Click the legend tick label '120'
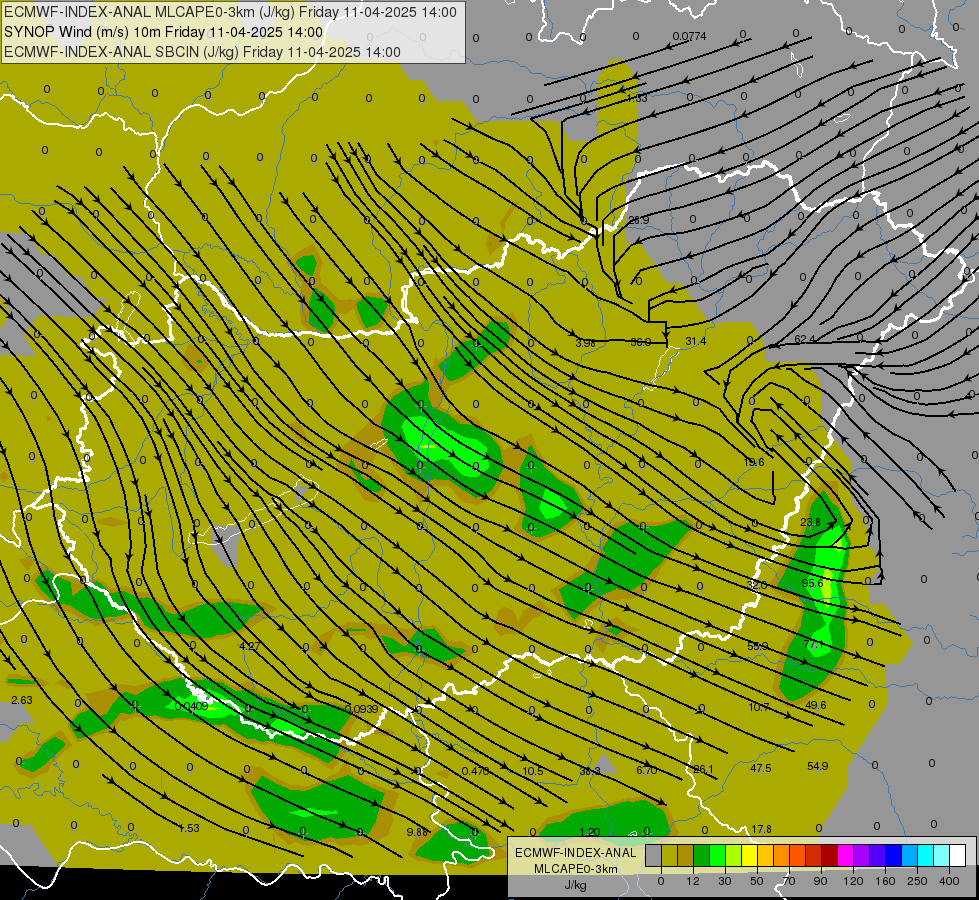 pyautogui.click(x=853, y=881)
